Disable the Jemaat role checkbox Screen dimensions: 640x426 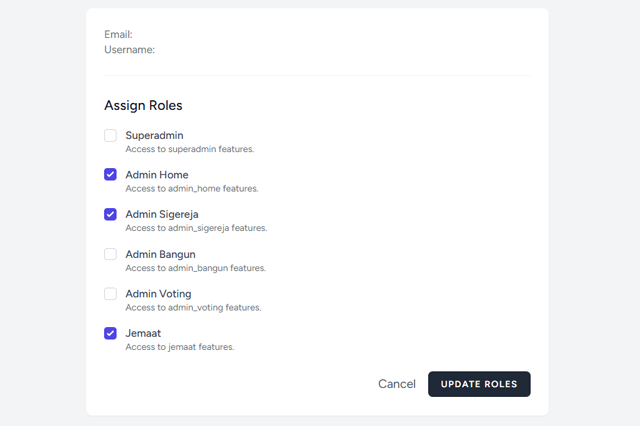pyautogui.click(x=111, y=333)
